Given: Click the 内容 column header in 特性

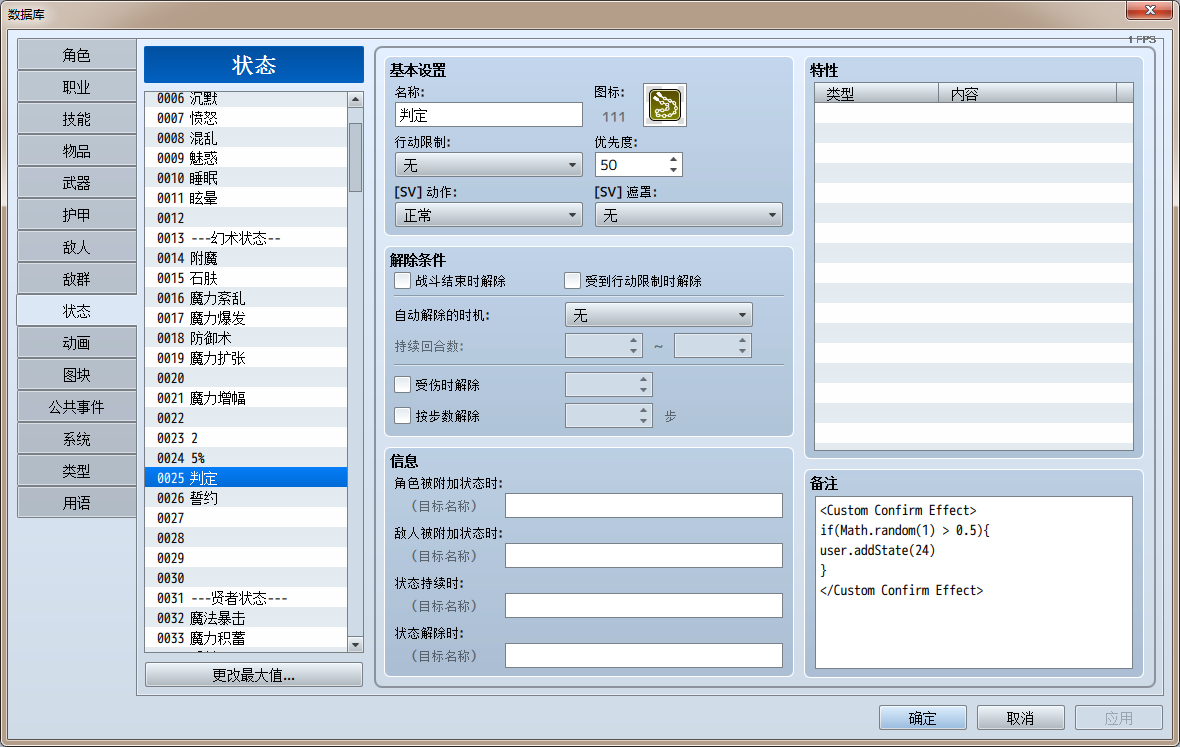Looking at the screenshot, I should pos(1028,93).
